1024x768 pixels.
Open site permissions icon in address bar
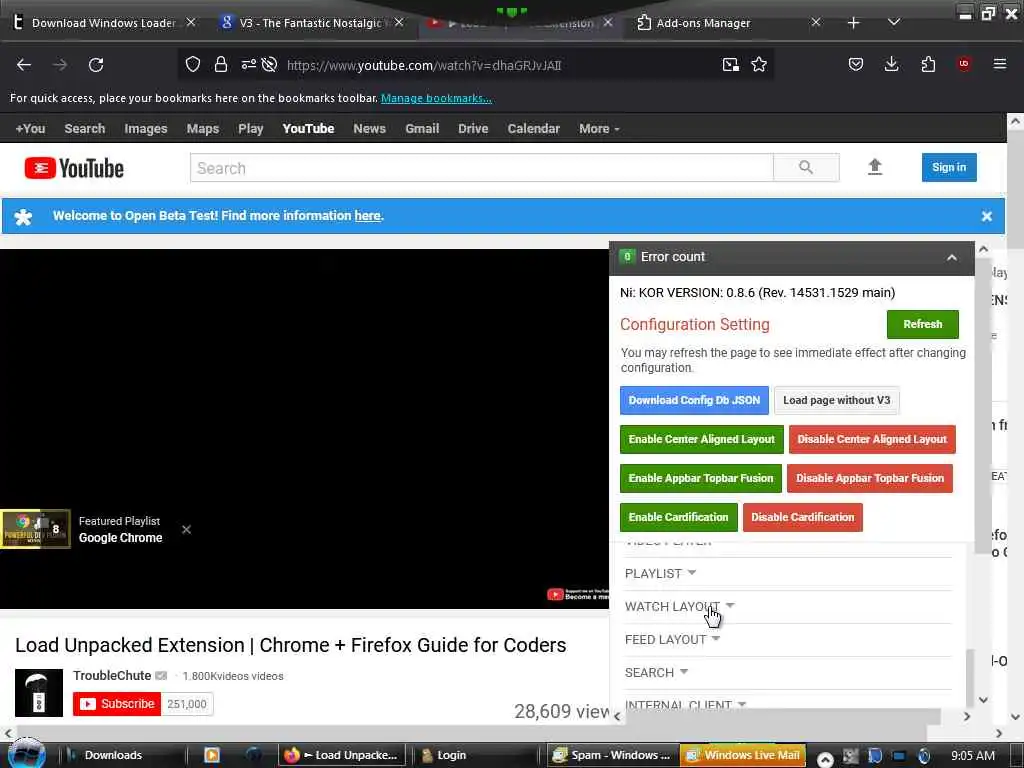pos(248,64)
